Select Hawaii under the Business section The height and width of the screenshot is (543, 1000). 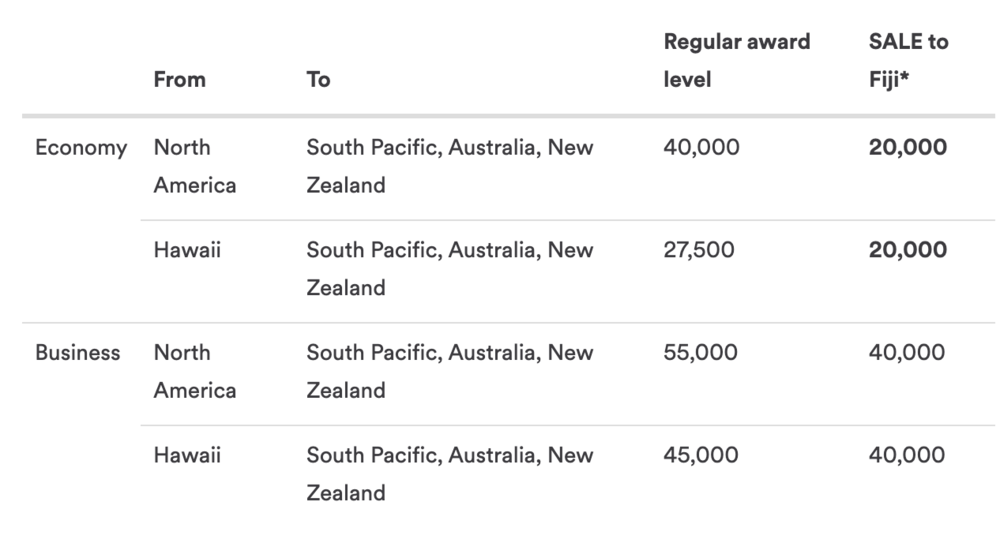187,455
